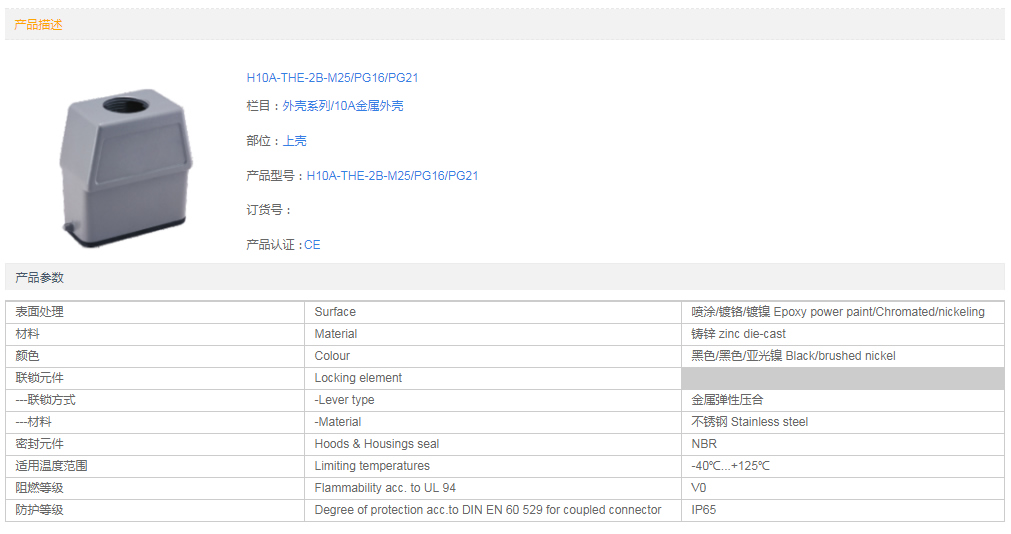Click the -40℃...+125℃ temperature value
Screen dimensions: 1011x534
click(x=730, y=466)
